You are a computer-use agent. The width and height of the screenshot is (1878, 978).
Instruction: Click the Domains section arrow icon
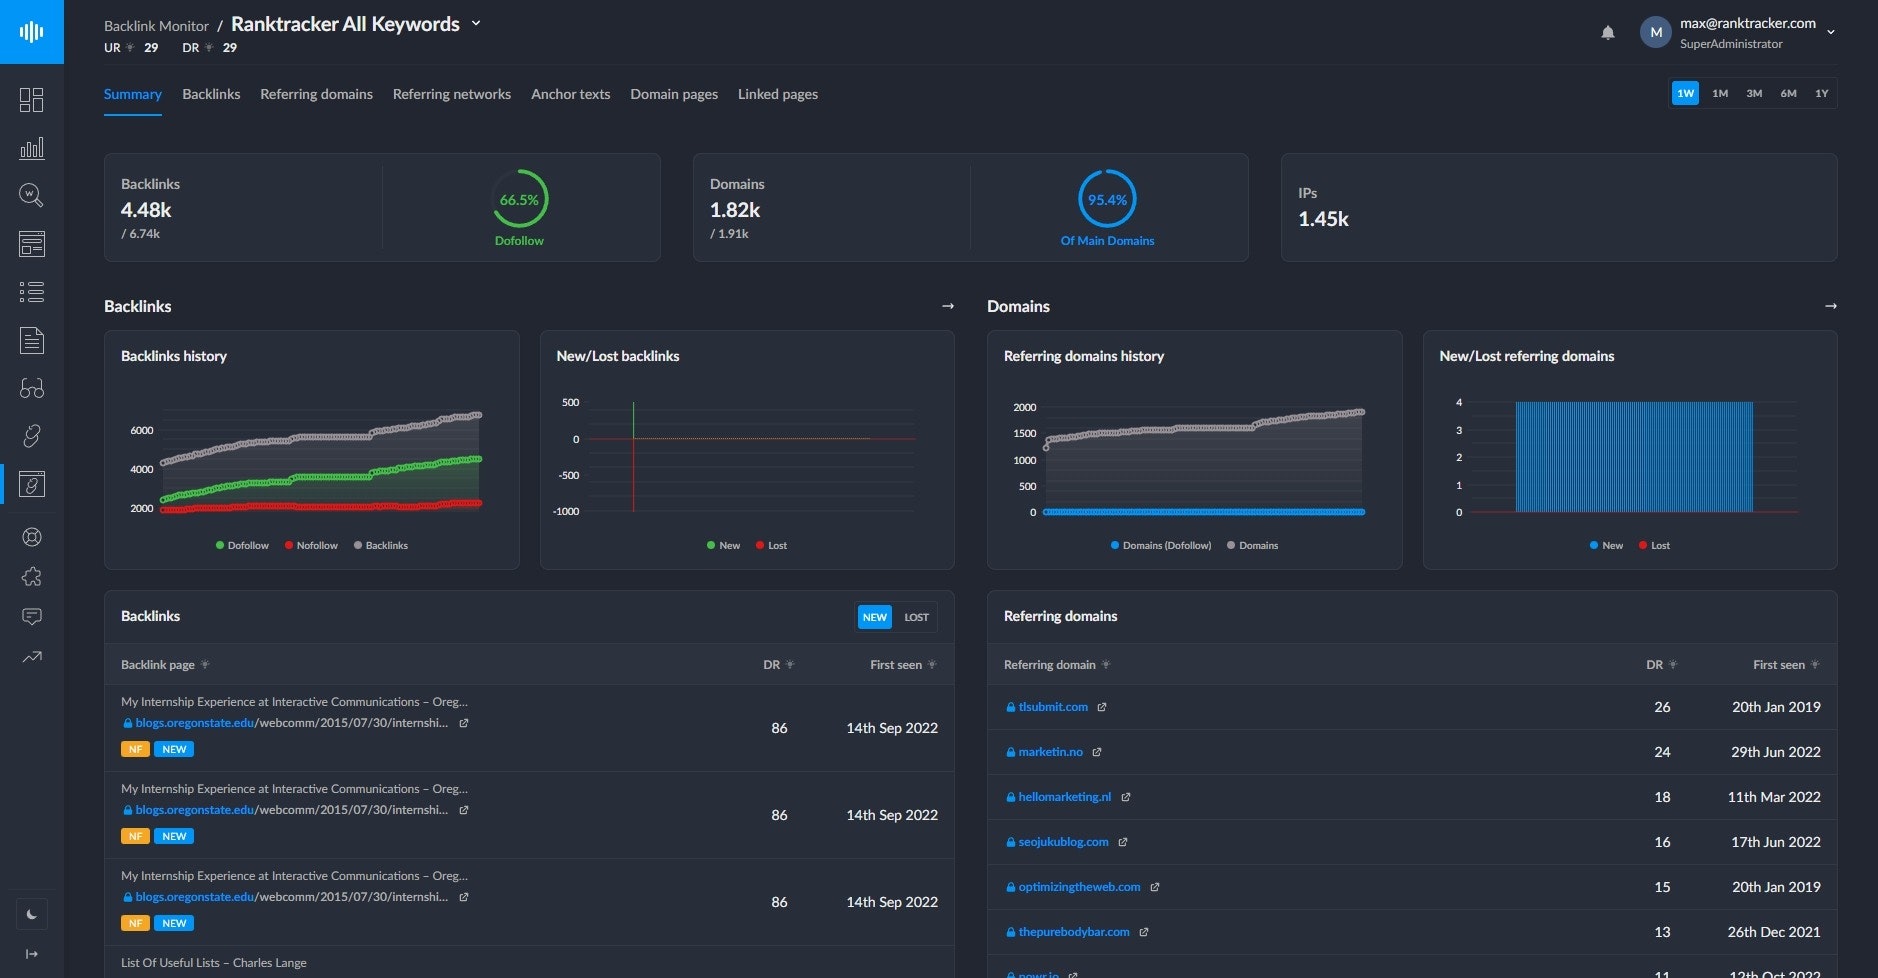(x=1831, y=306)
